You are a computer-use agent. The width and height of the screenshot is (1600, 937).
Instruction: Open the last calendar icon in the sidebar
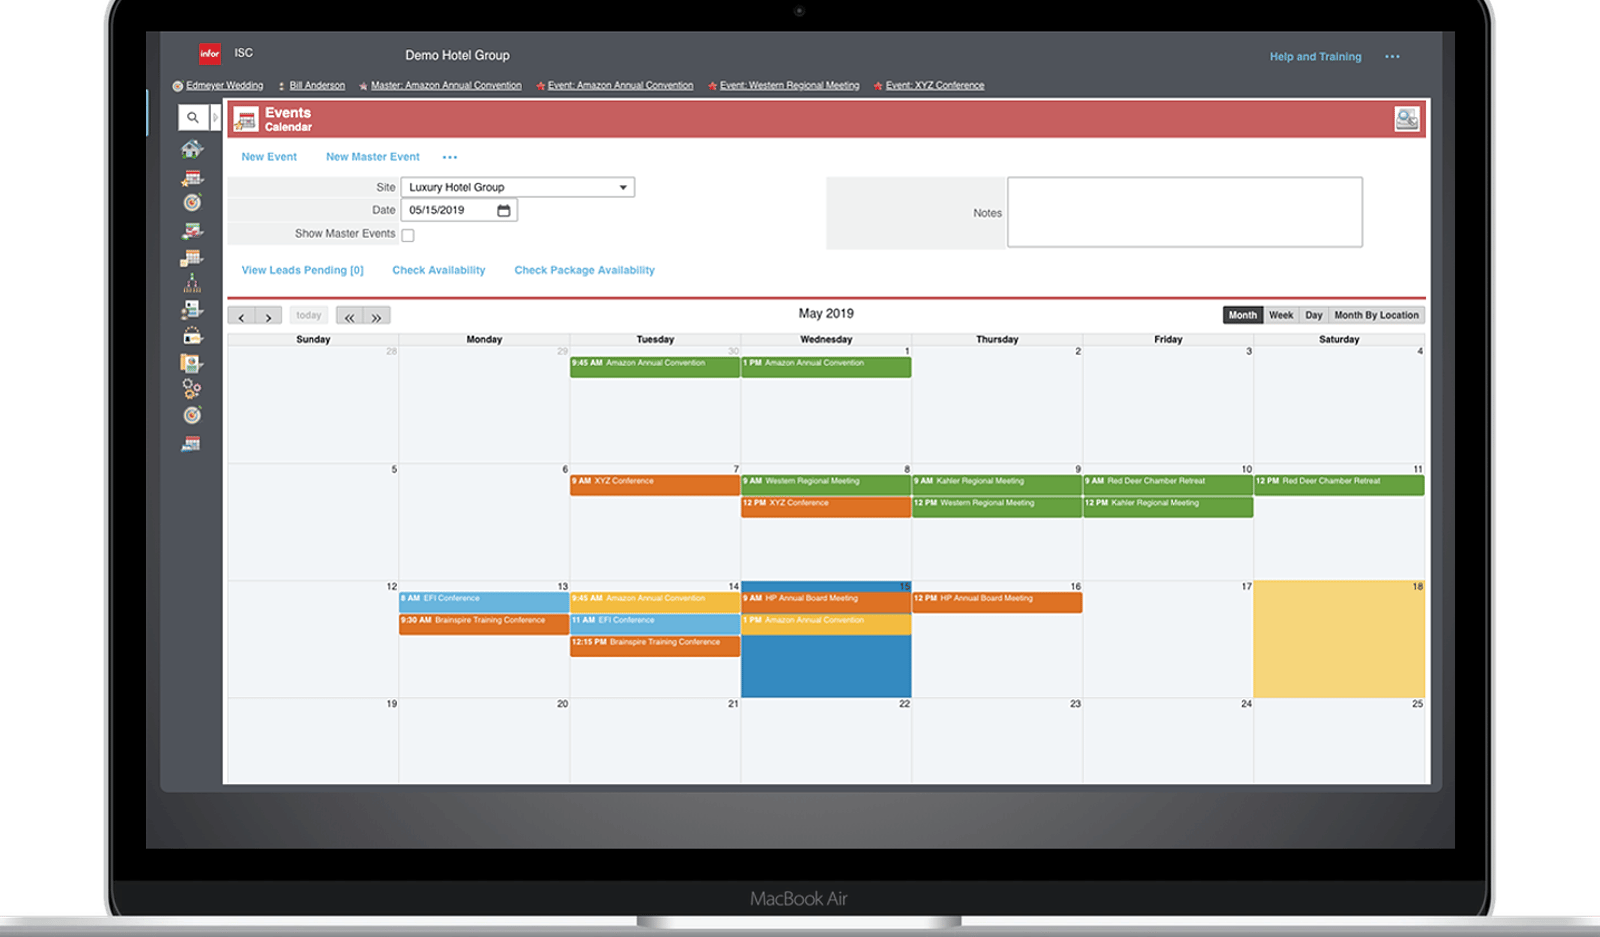click(x=192, y=443)
